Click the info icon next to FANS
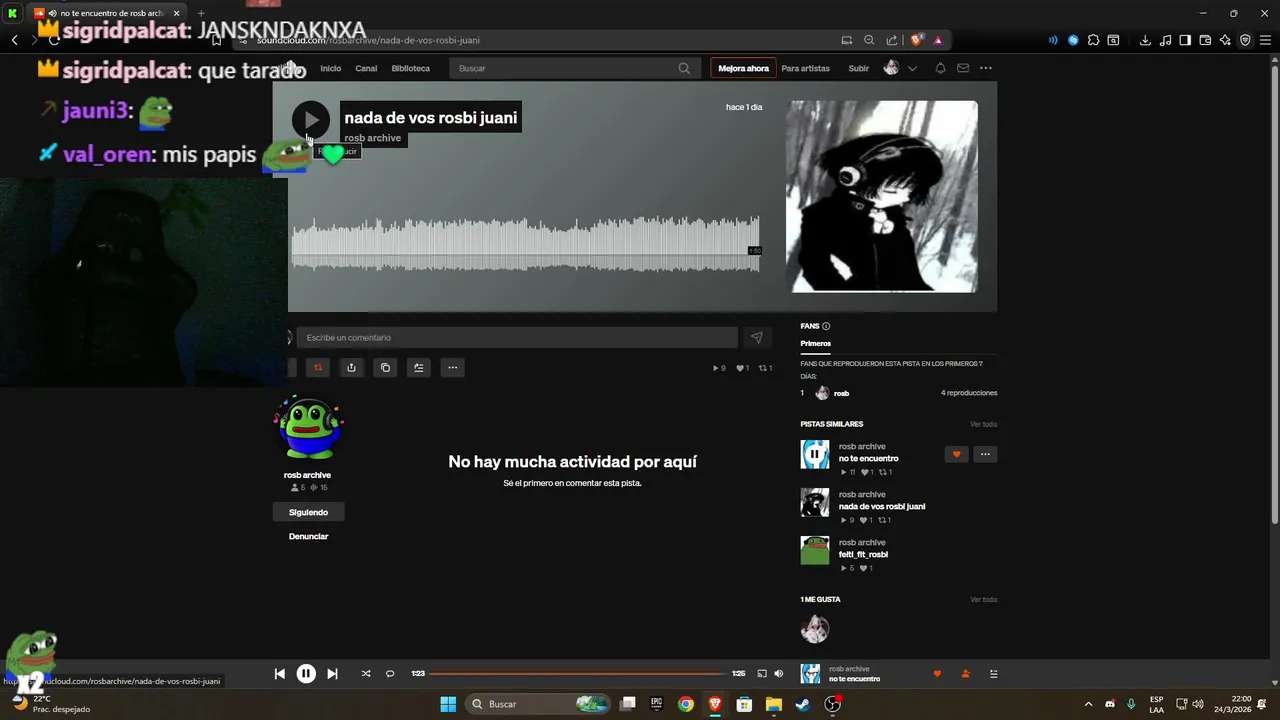 point(826,326)
